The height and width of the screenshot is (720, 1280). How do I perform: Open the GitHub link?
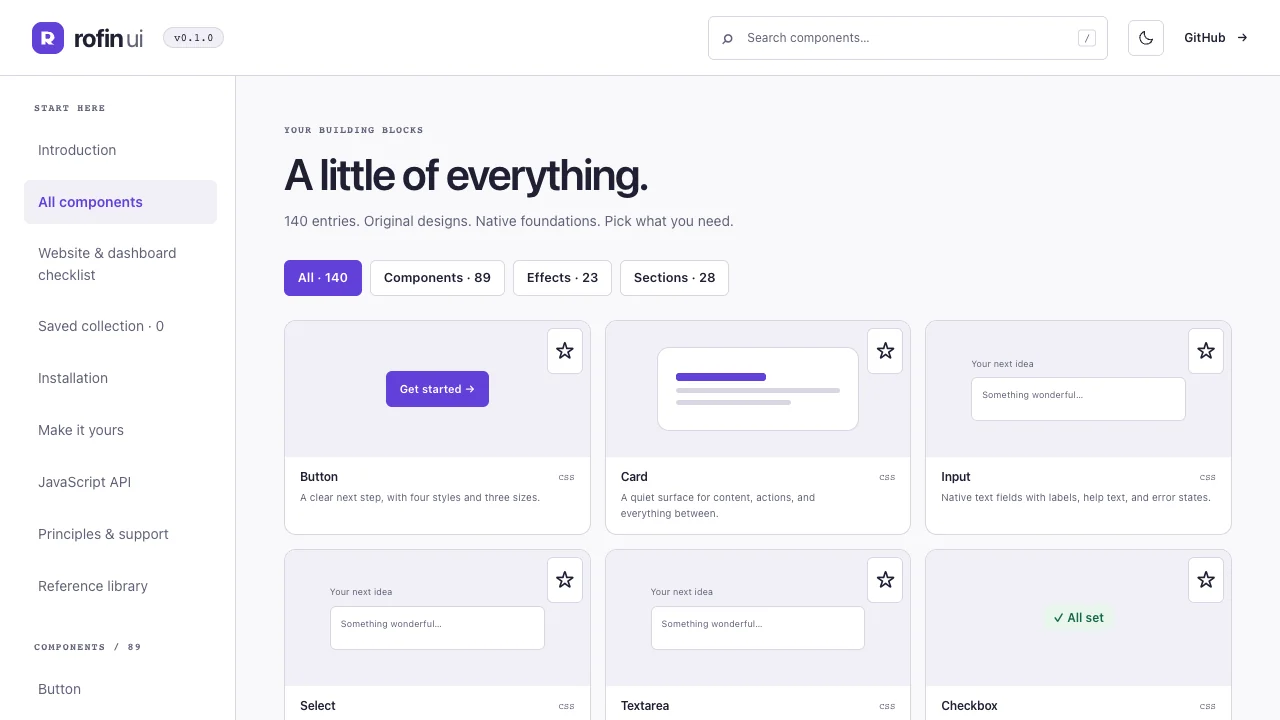(x=1216, y=38)
